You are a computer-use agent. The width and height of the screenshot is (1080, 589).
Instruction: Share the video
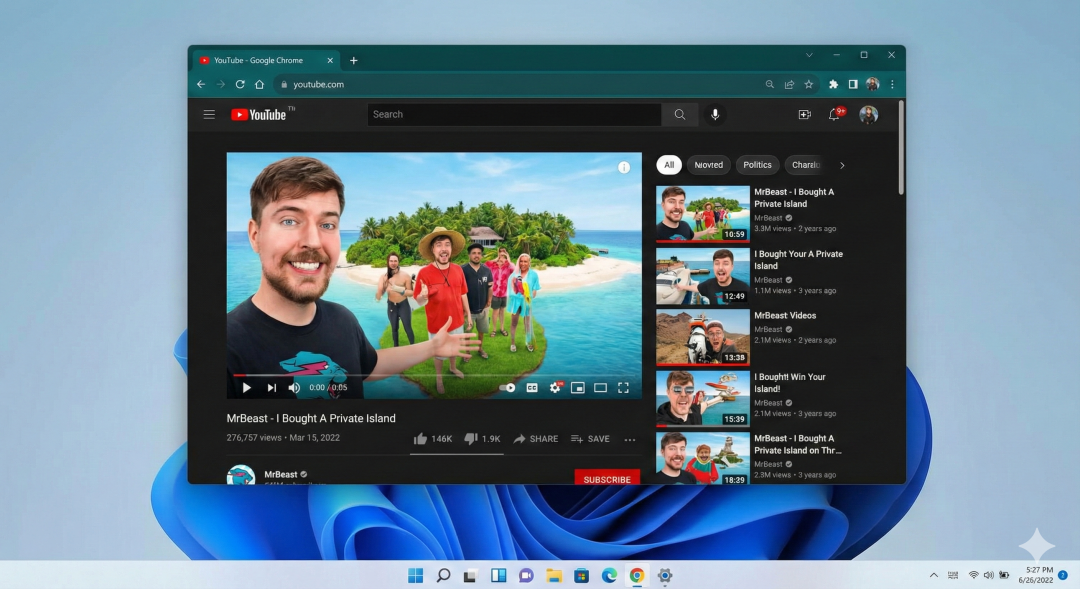coord(536,439)
